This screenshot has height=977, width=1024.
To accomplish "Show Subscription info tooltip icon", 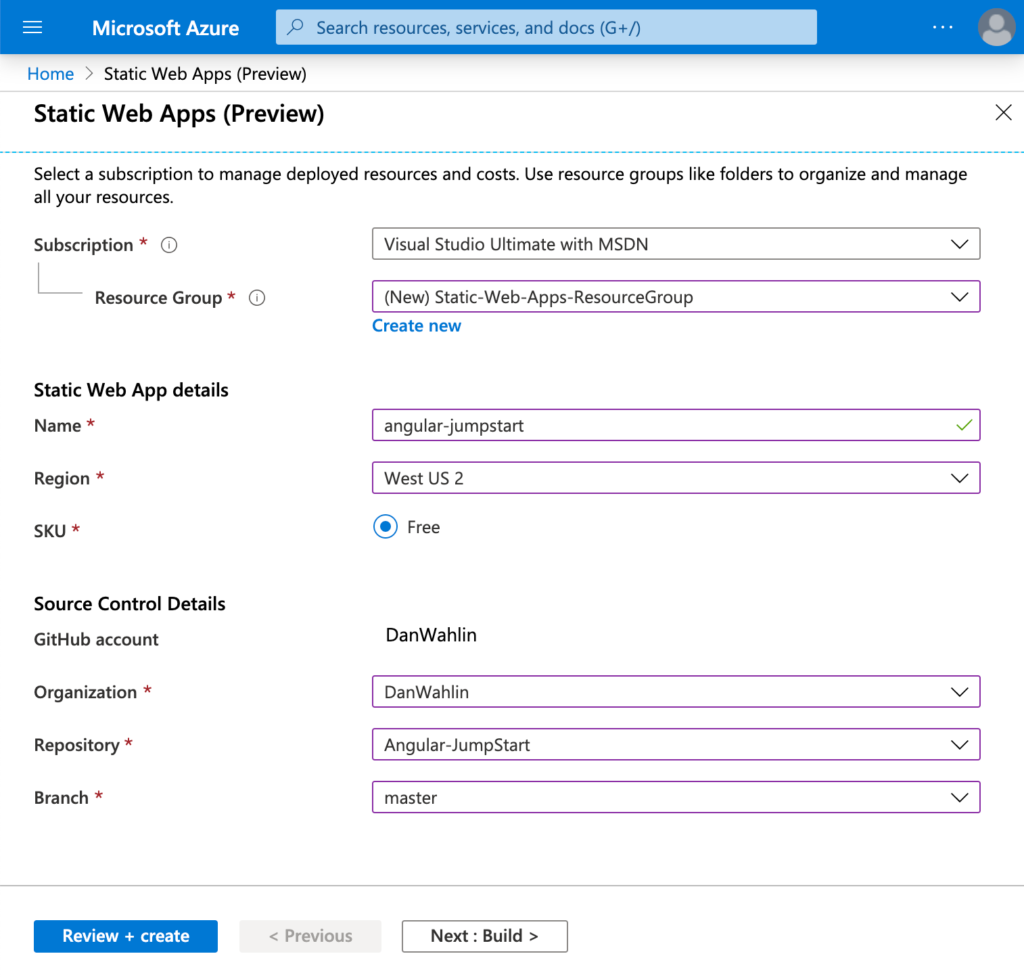I will [x=169, y=245].
